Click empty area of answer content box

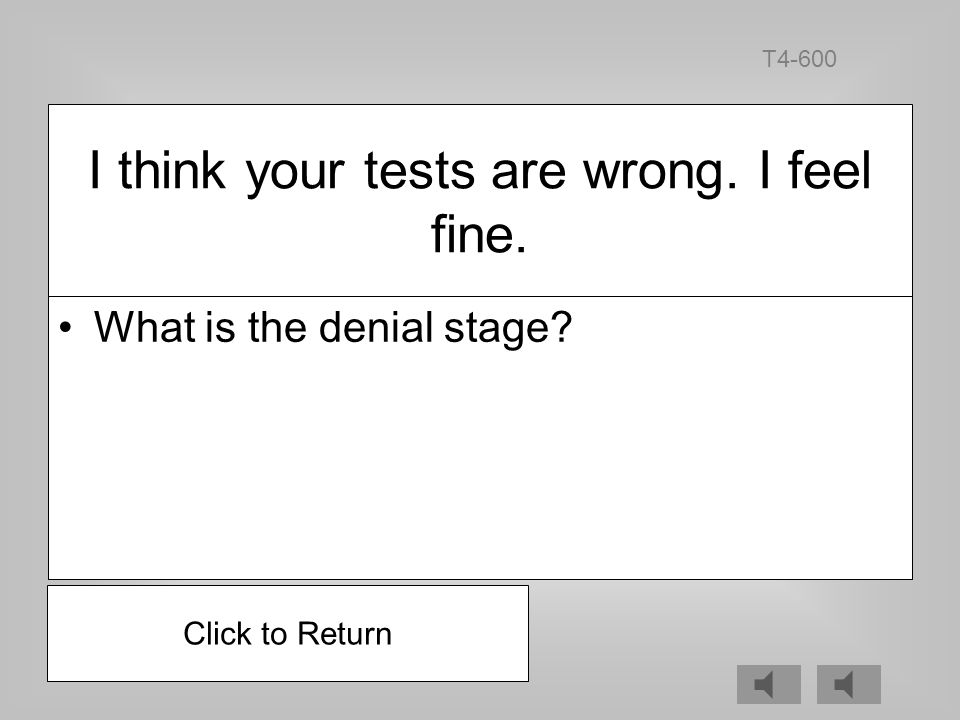click(480, 465)
